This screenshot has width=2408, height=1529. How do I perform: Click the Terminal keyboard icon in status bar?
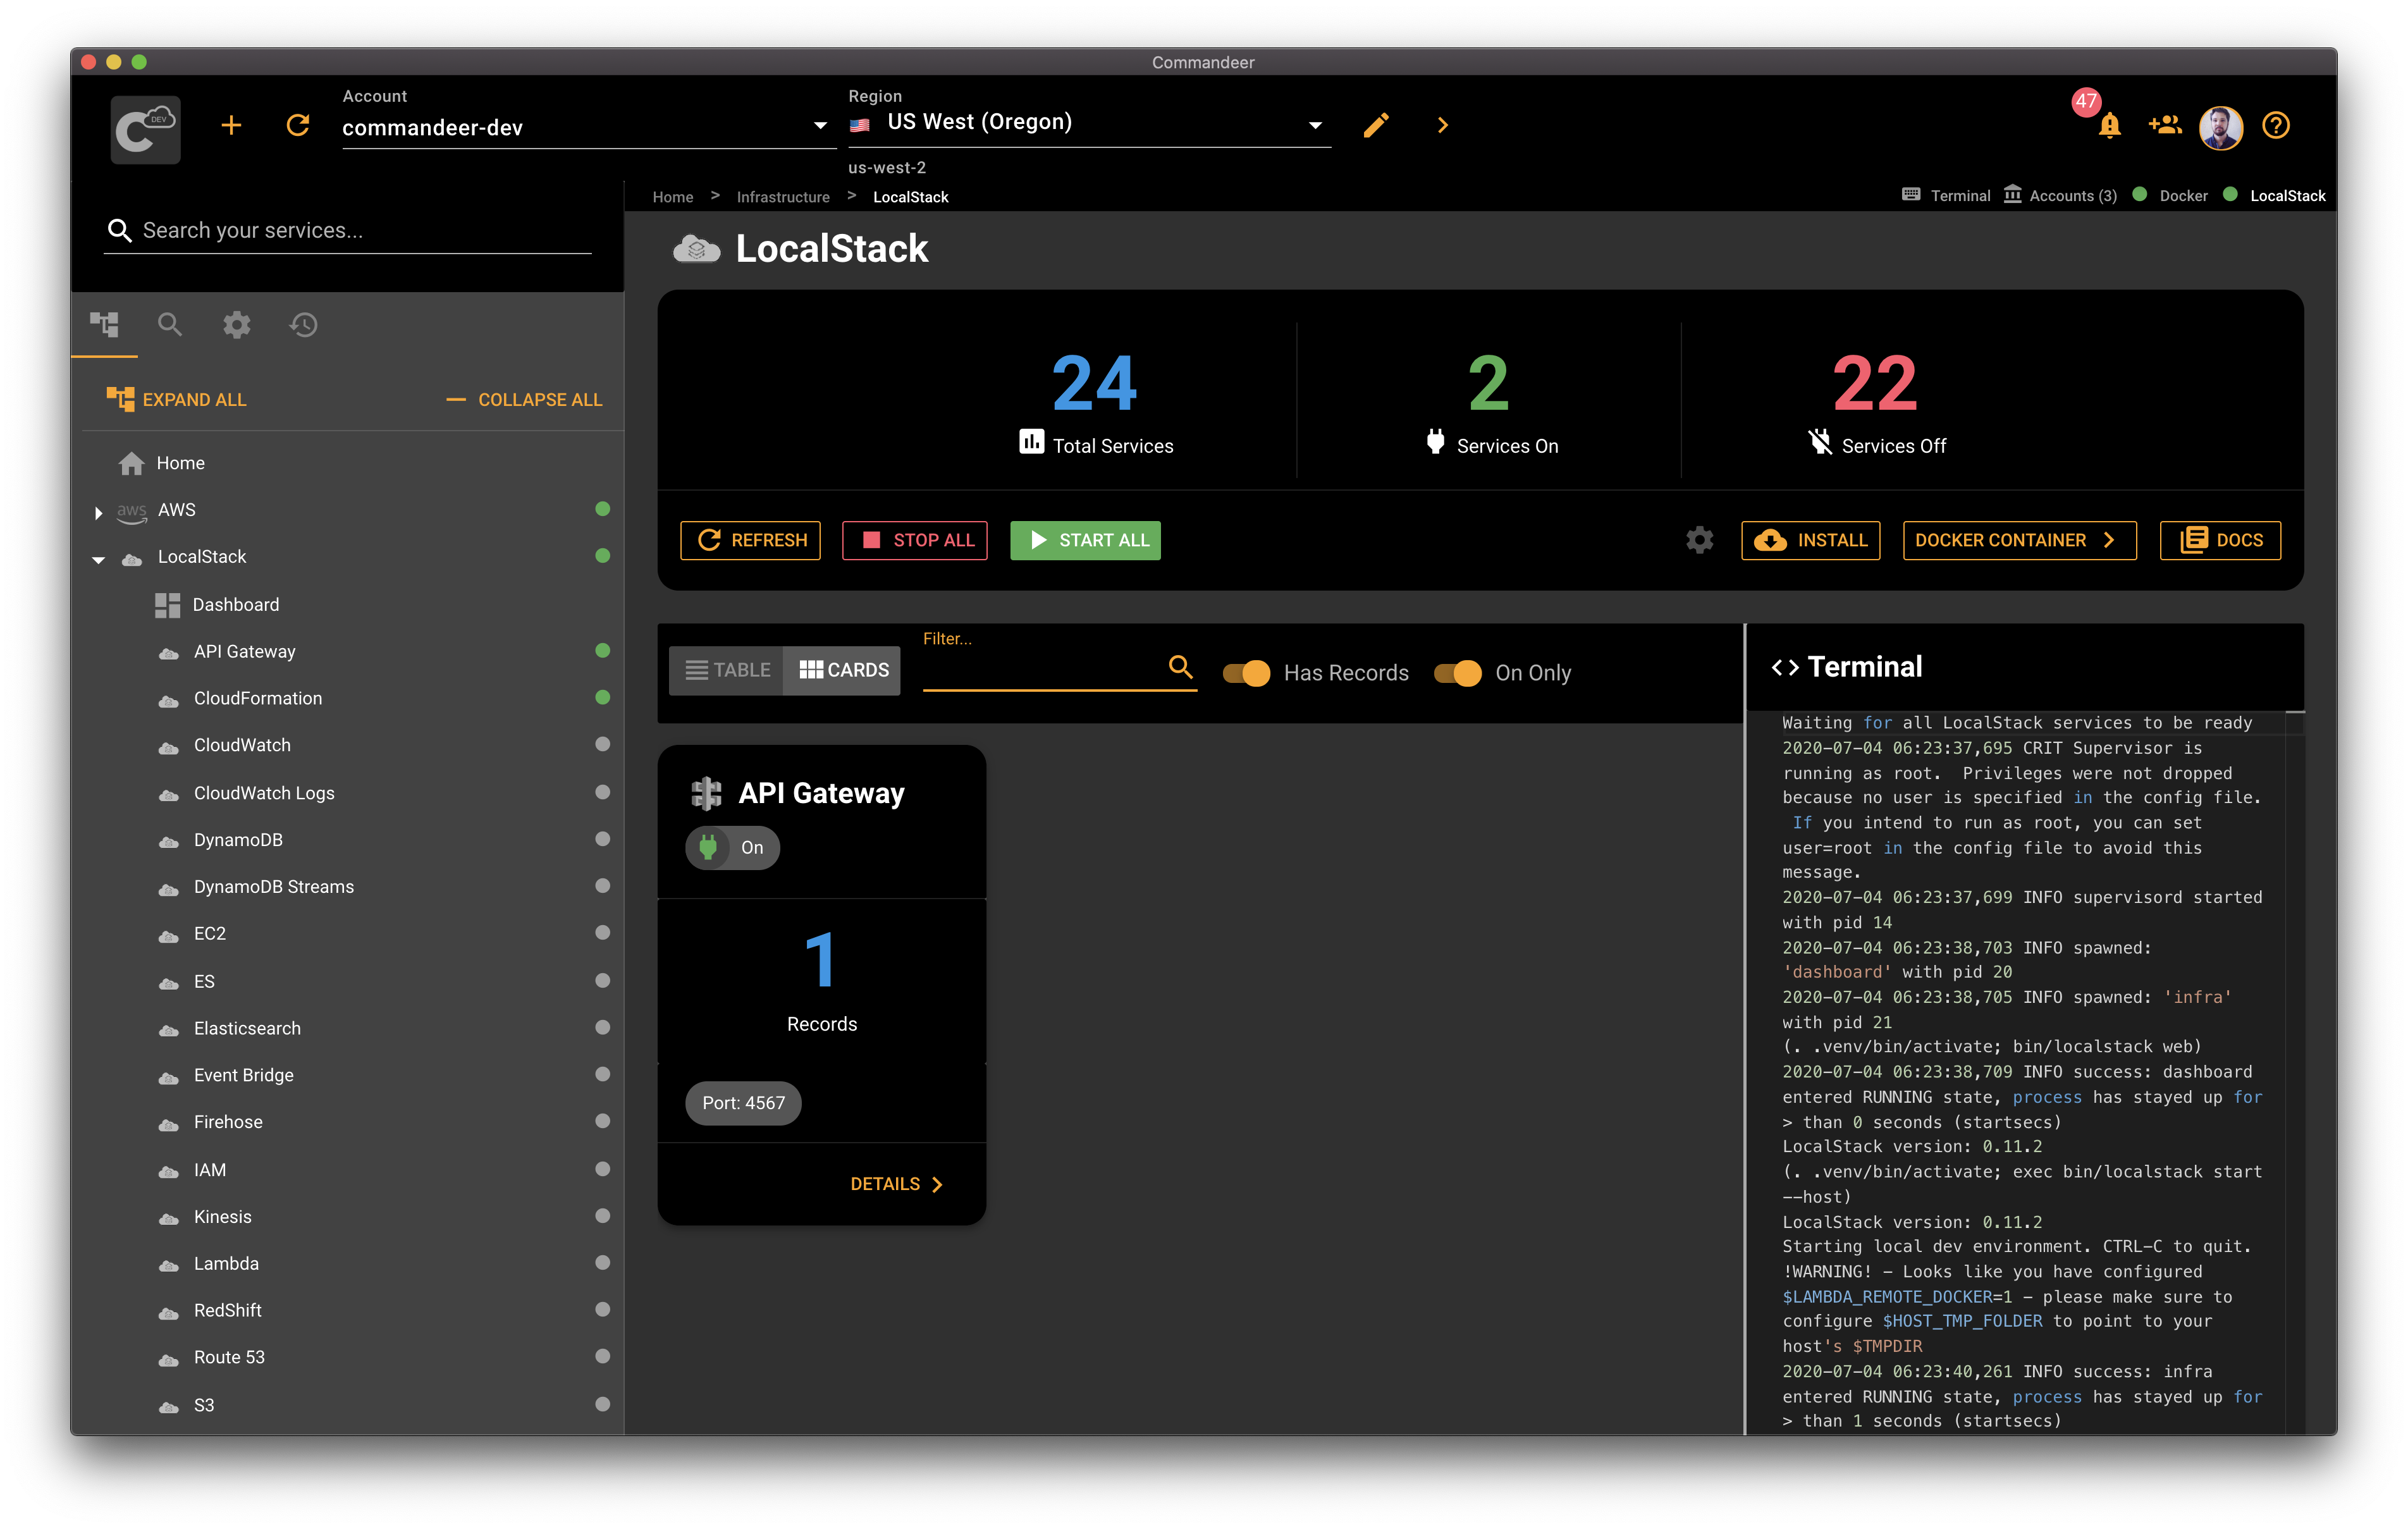[1911, 194]
